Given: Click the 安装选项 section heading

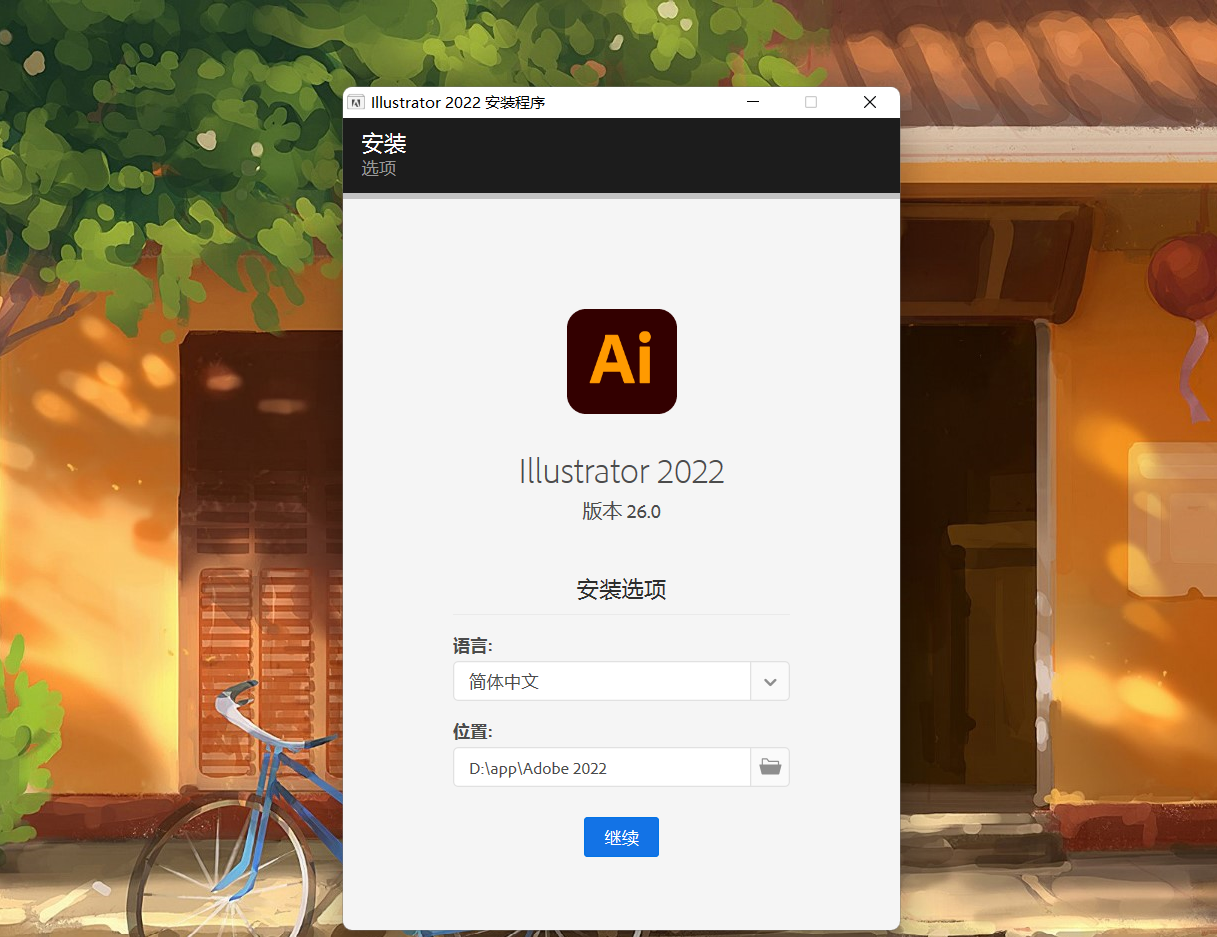Looking at the screenshot, I should (x=621, y=590).
